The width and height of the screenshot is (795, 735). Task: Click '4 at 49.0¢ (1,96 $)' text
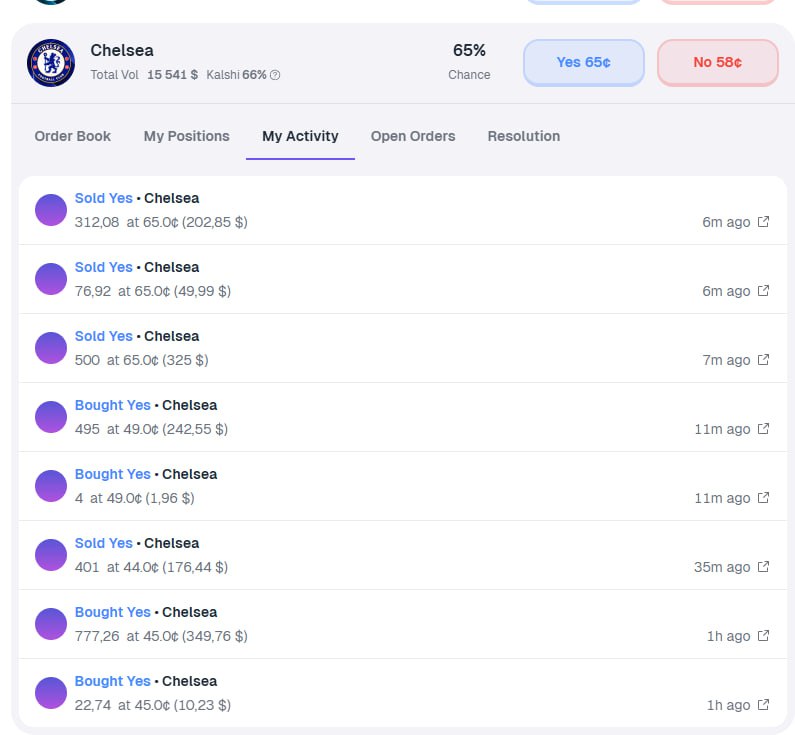pos(134,498)
